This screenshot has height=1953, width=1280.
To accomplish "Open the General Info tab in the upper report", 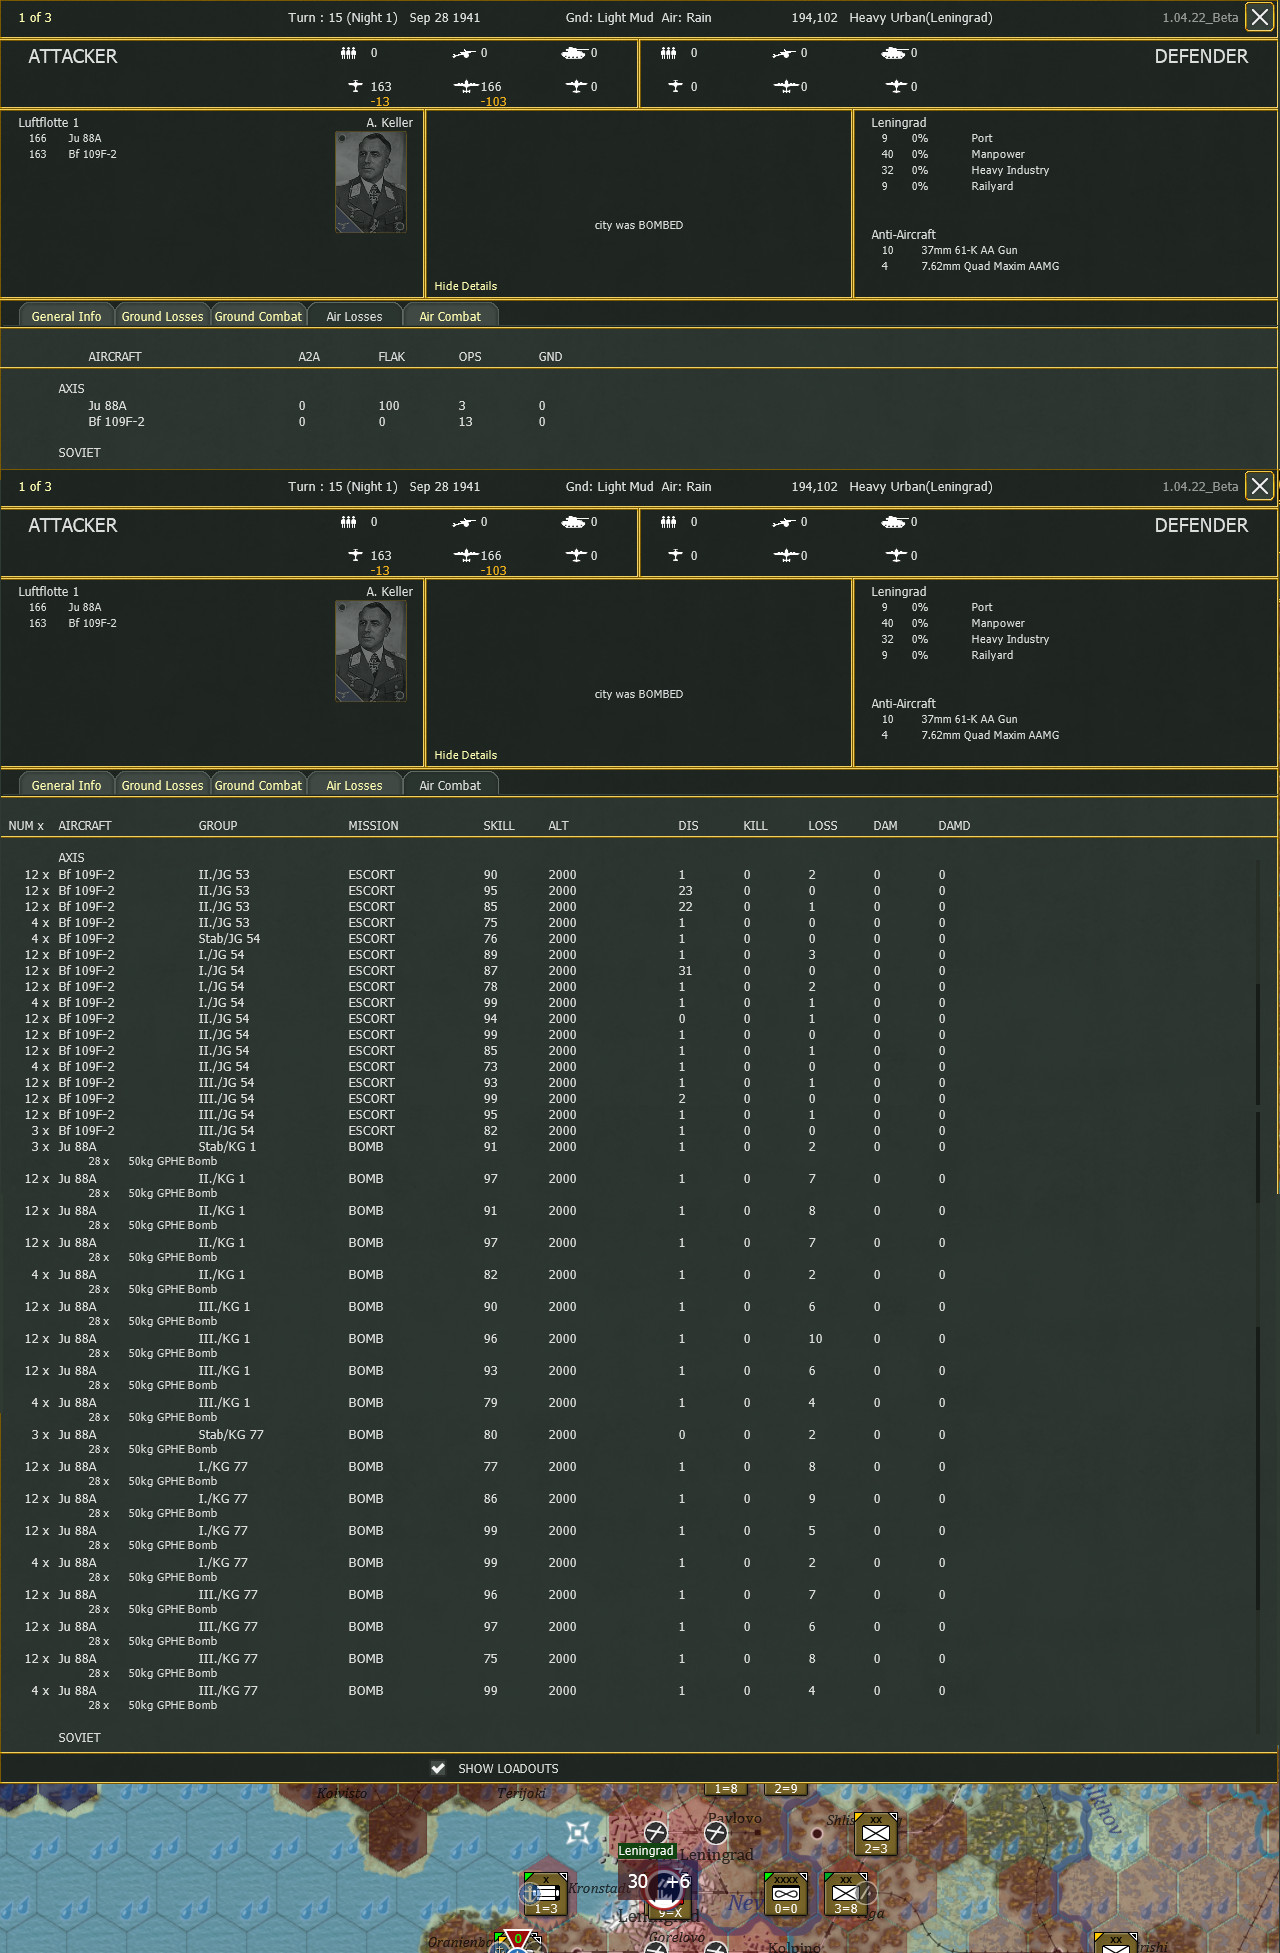I will coord(66,316).
